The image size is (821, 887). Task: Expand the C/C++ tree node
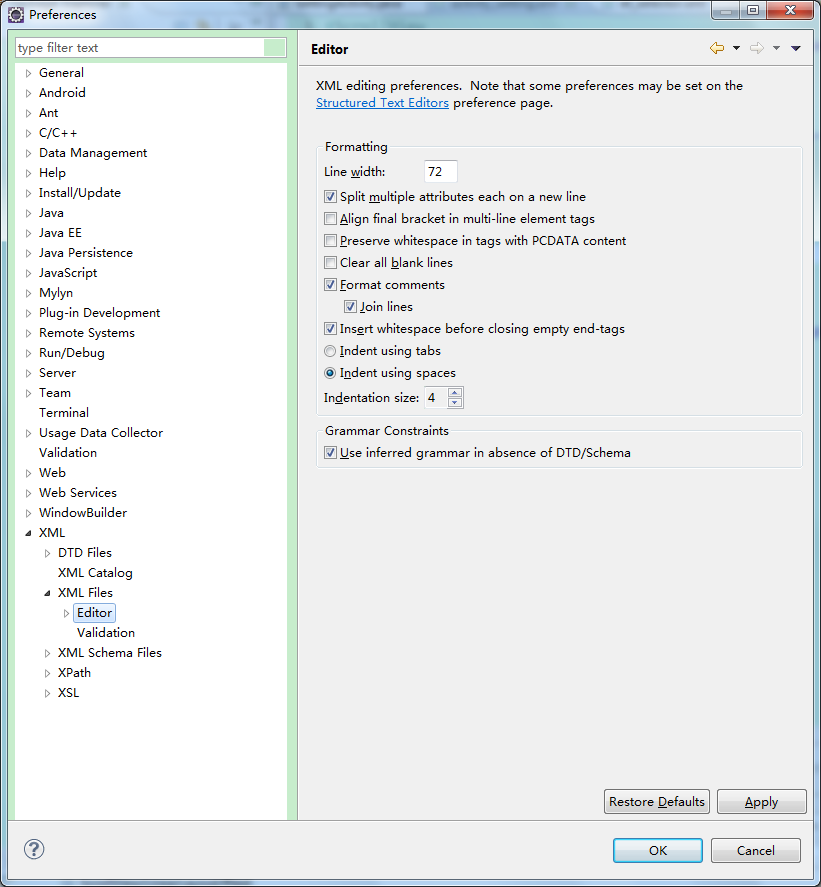28,134
